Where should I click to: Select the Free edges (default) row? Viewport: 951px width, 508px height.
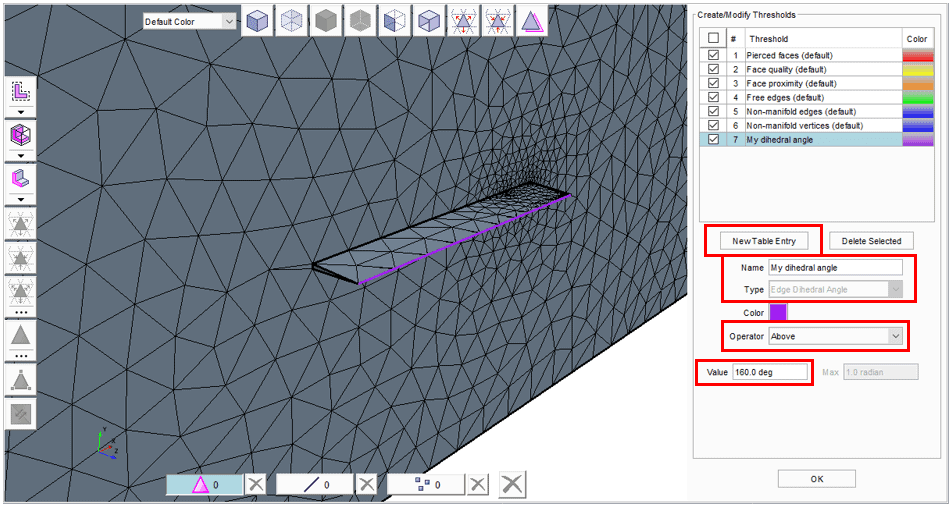(x=816, y=97)
